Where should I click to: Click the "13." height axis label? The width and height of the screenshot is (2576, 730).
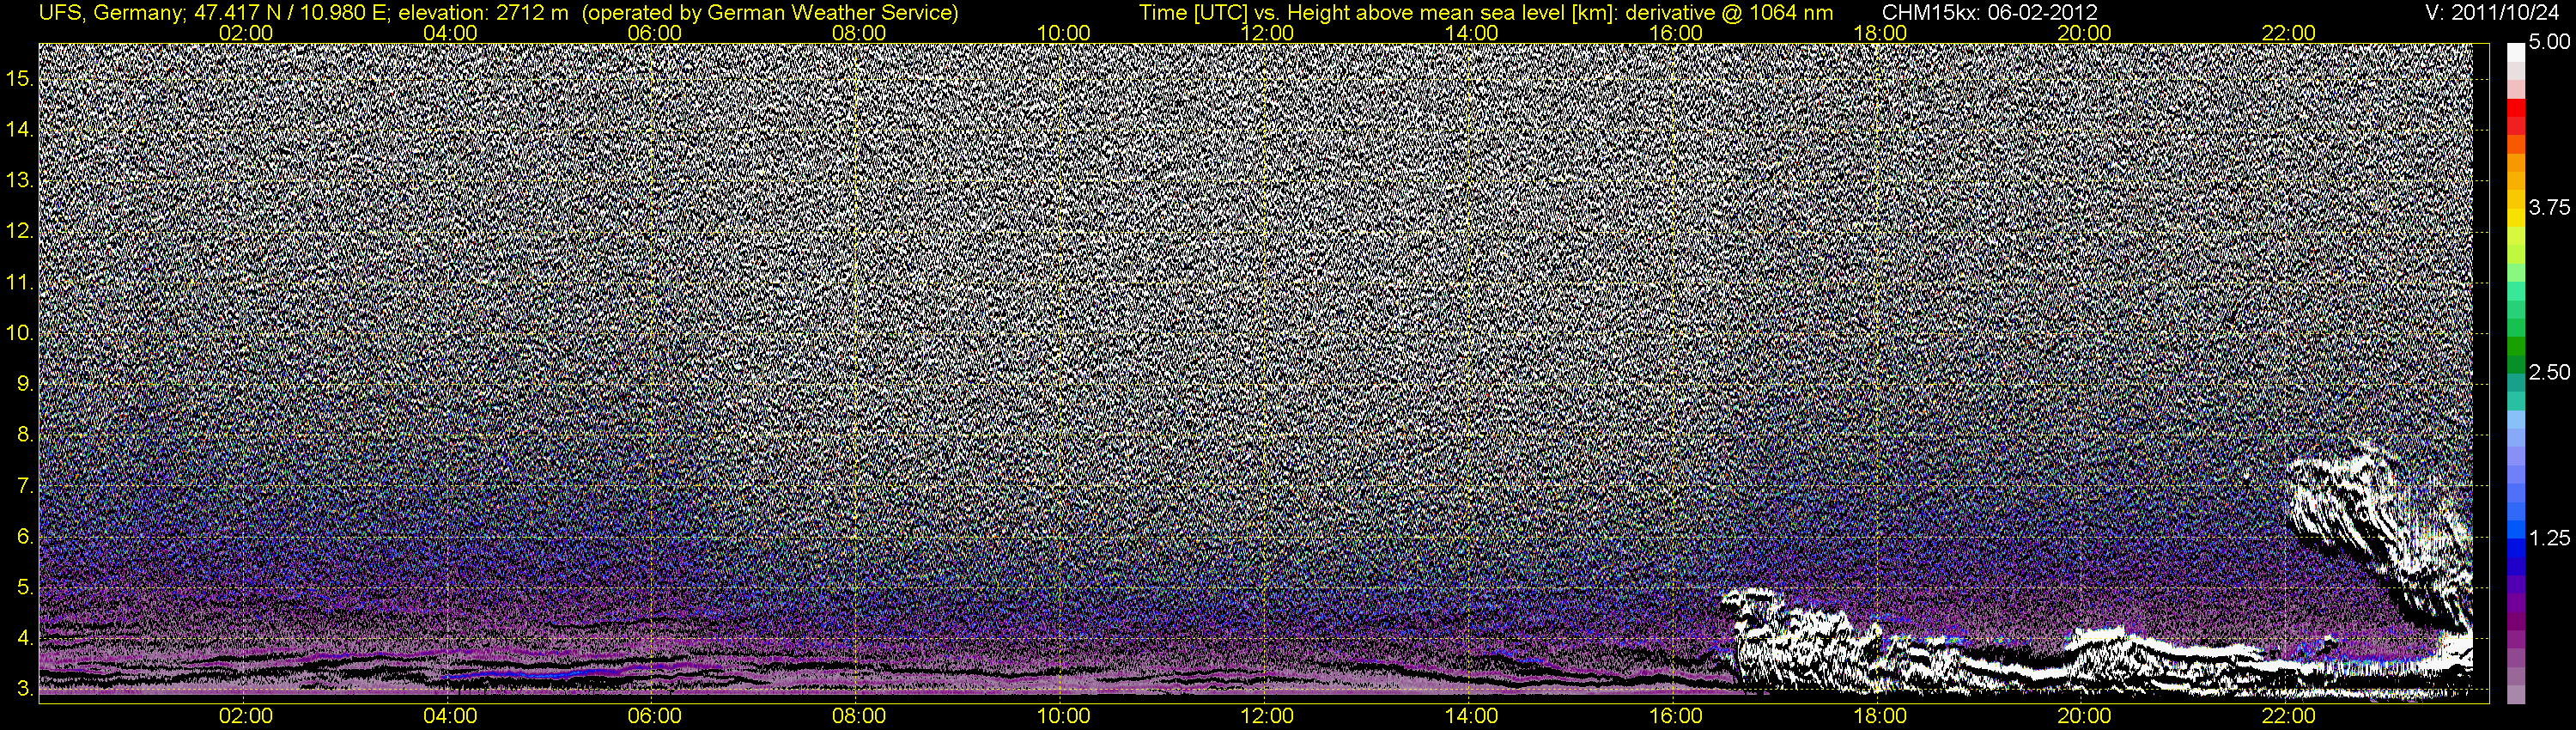click(x=20, y=181)
